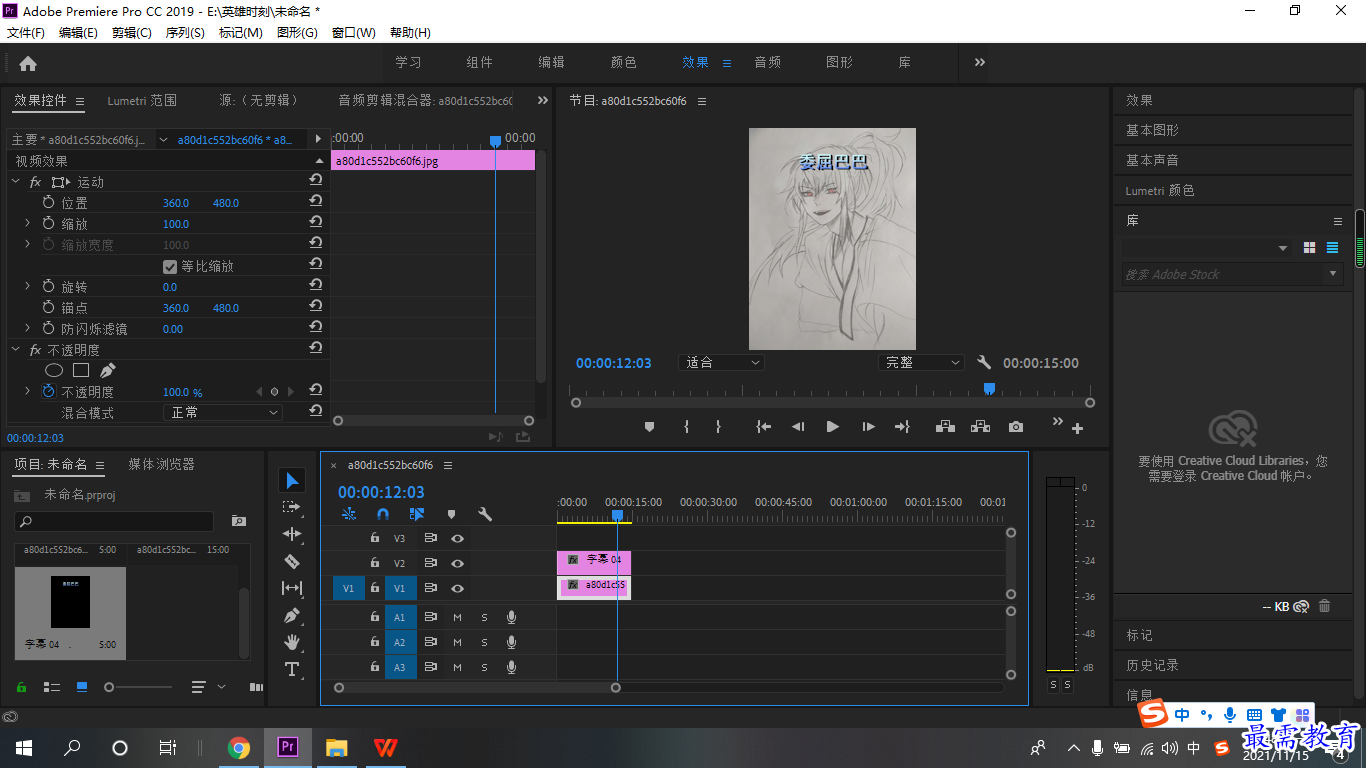
Task: Open playback resolution Full dropdown
Action: (x=921, y=363)
